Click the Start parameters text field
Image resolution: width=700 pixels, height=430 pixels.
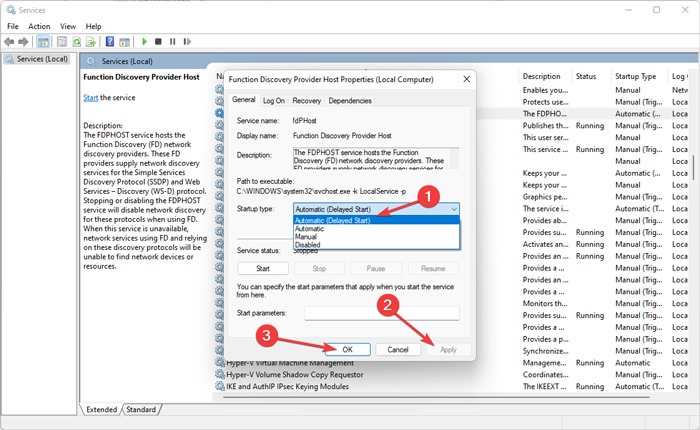coord(381,313)
